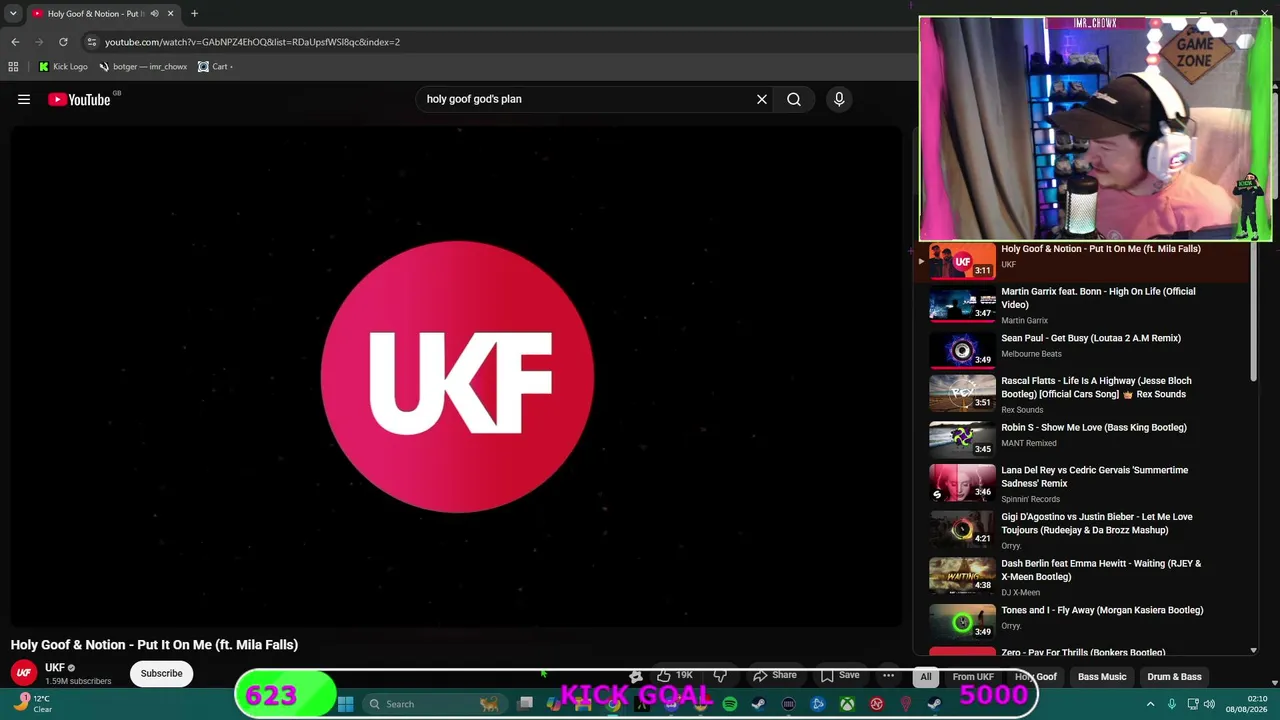Reload the YouTube page

63,42
